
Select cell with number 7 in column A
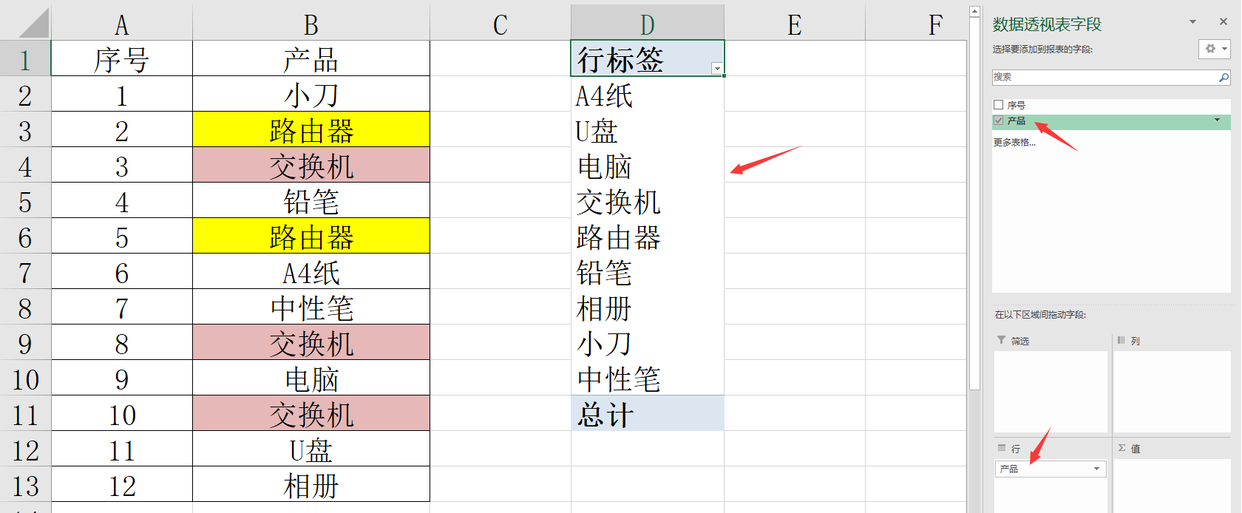(121, 308)
